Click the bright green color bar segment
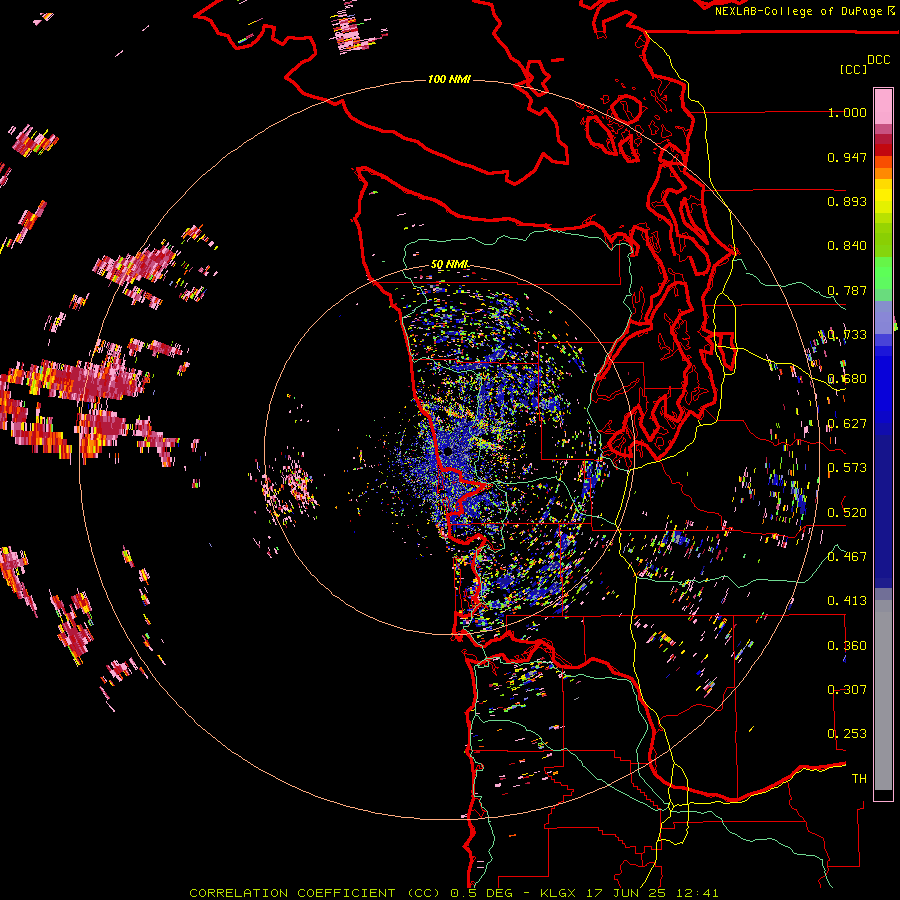The image size is (900, 900). [x=883, y=273]
